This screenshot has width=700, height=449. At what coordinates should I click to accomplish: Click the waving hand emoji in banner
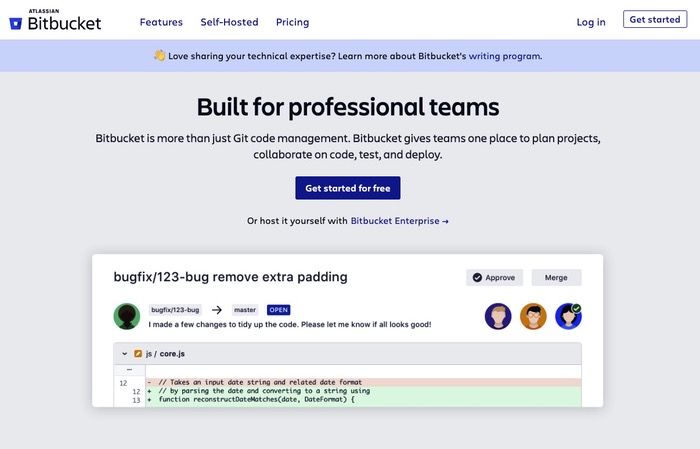point(159,55)
